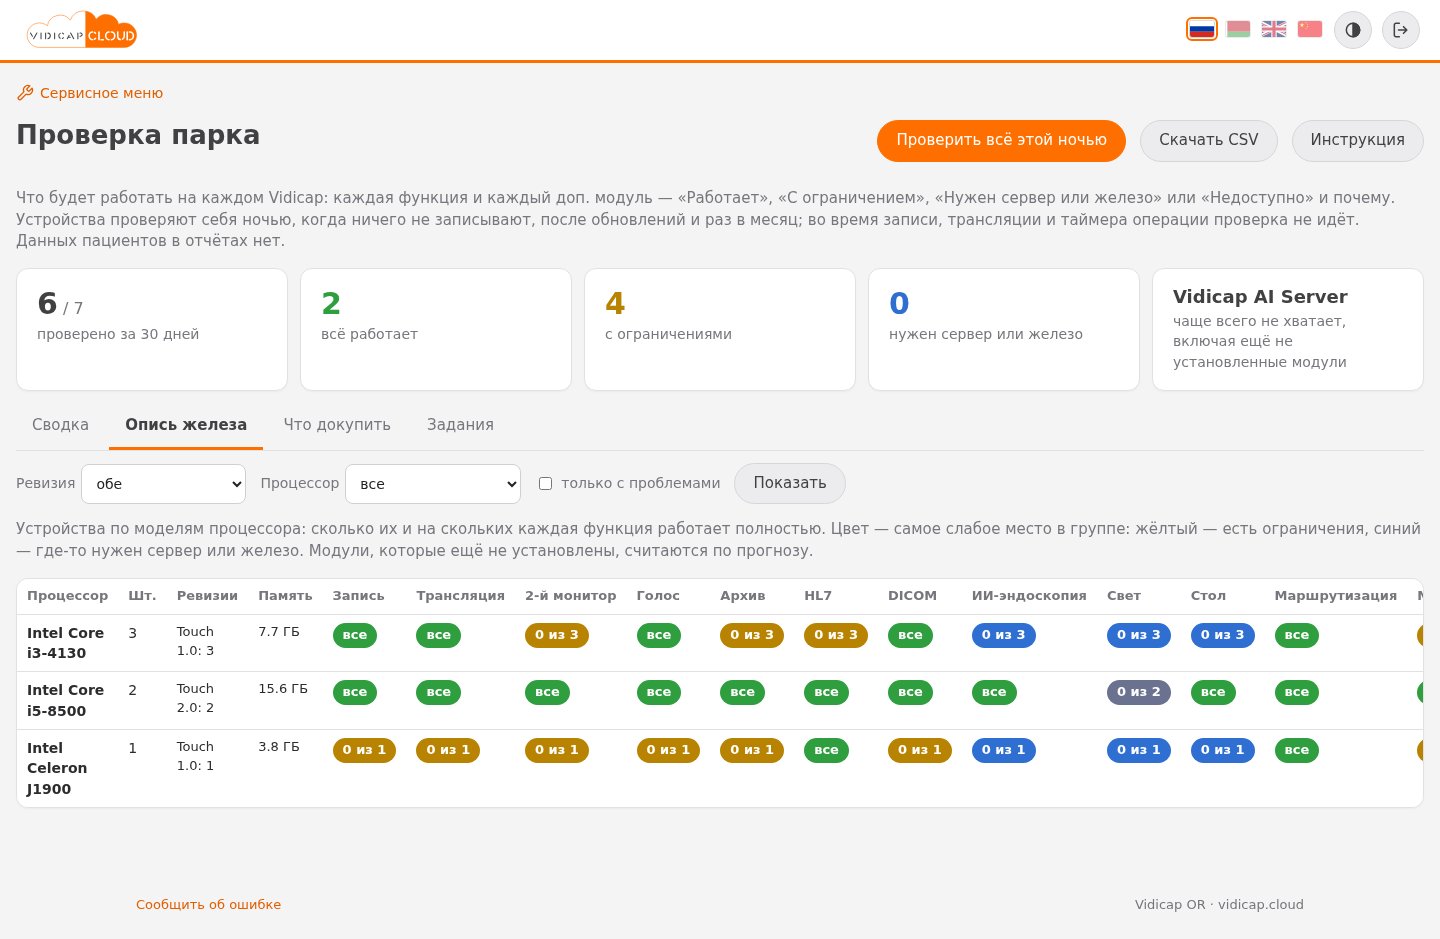The height and width of the screenshot is (939, 1440).
Task: Switch language with the Belarusian flag
Action: tap(1238, 29)
